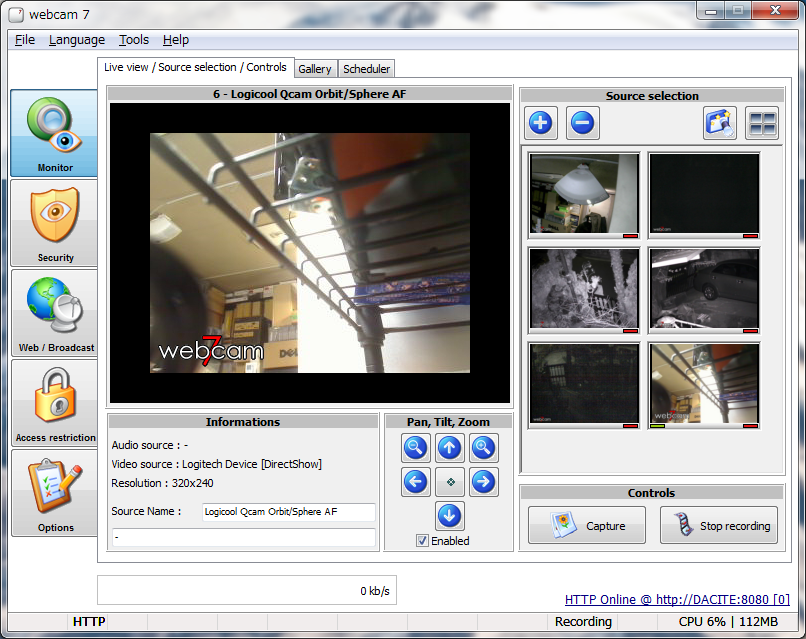Zoom out the camera
806x639 pixels.
click(x=416, y=448)
